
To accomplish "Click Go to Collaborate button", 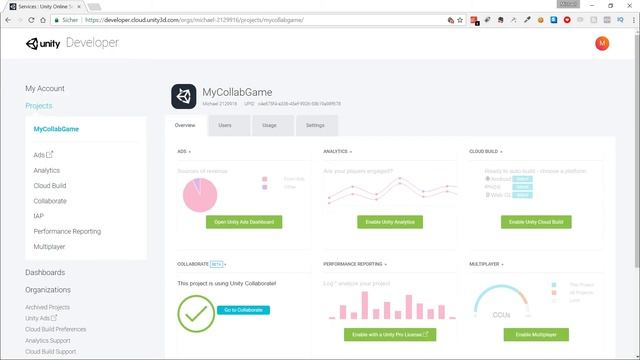I will (243, 310).
